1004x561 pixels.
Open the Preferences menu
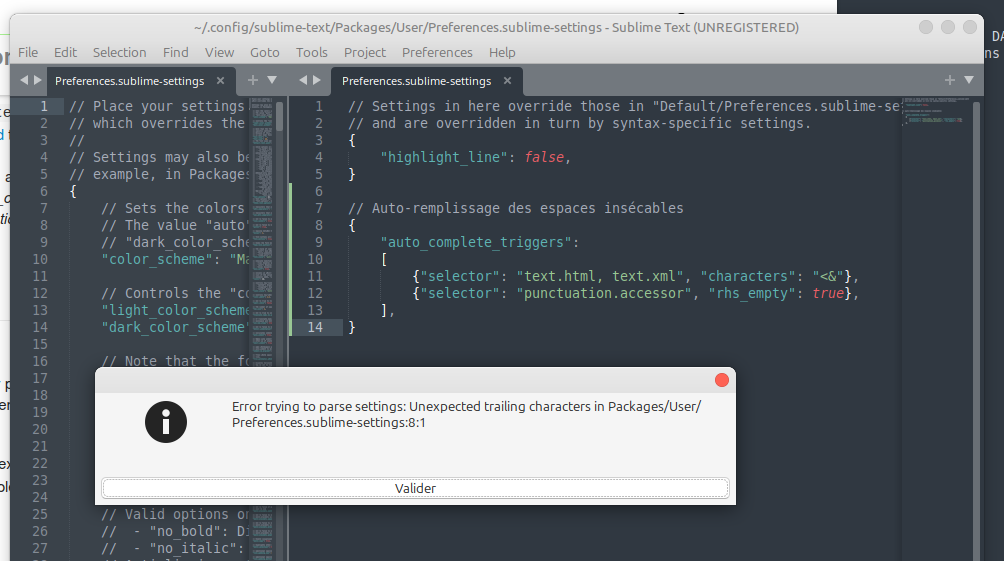[437, 53]
